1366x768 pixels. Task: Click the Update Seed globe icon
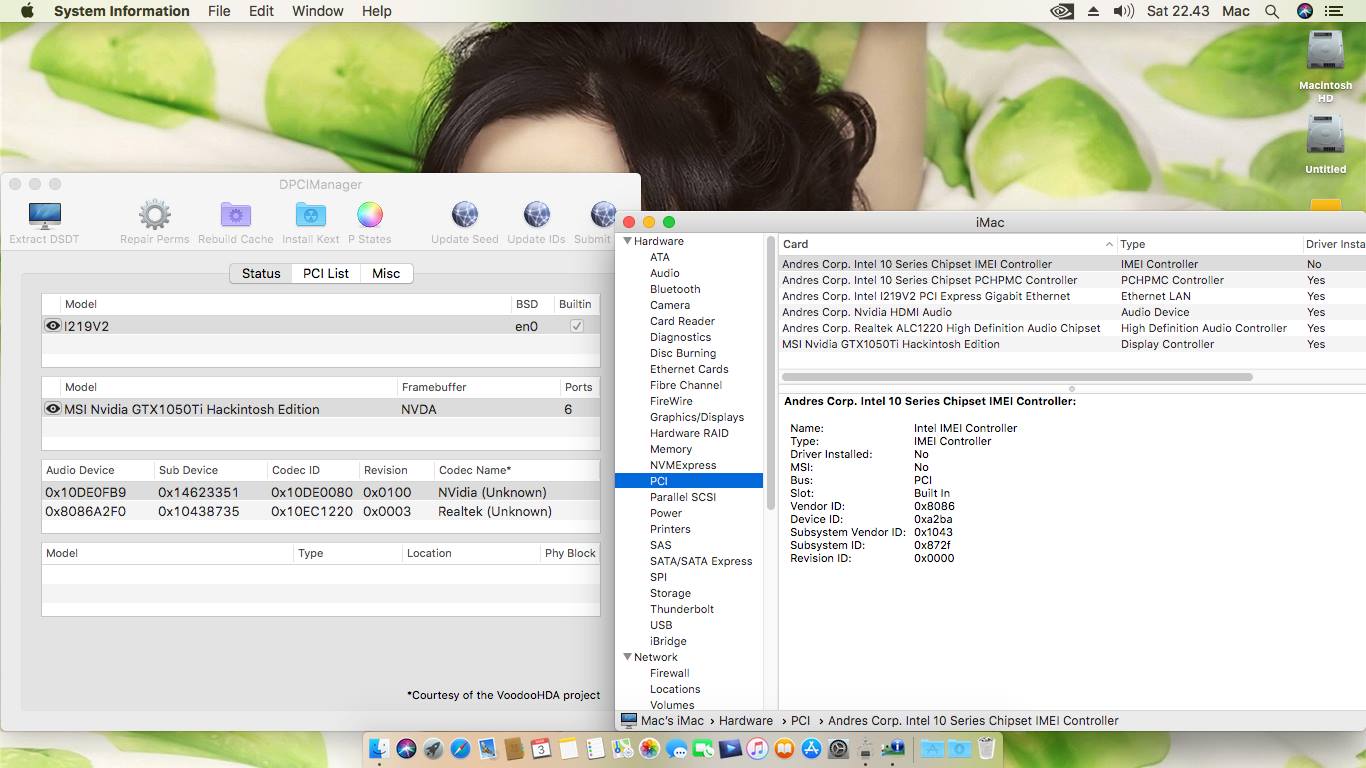click(x=464, y=216)
